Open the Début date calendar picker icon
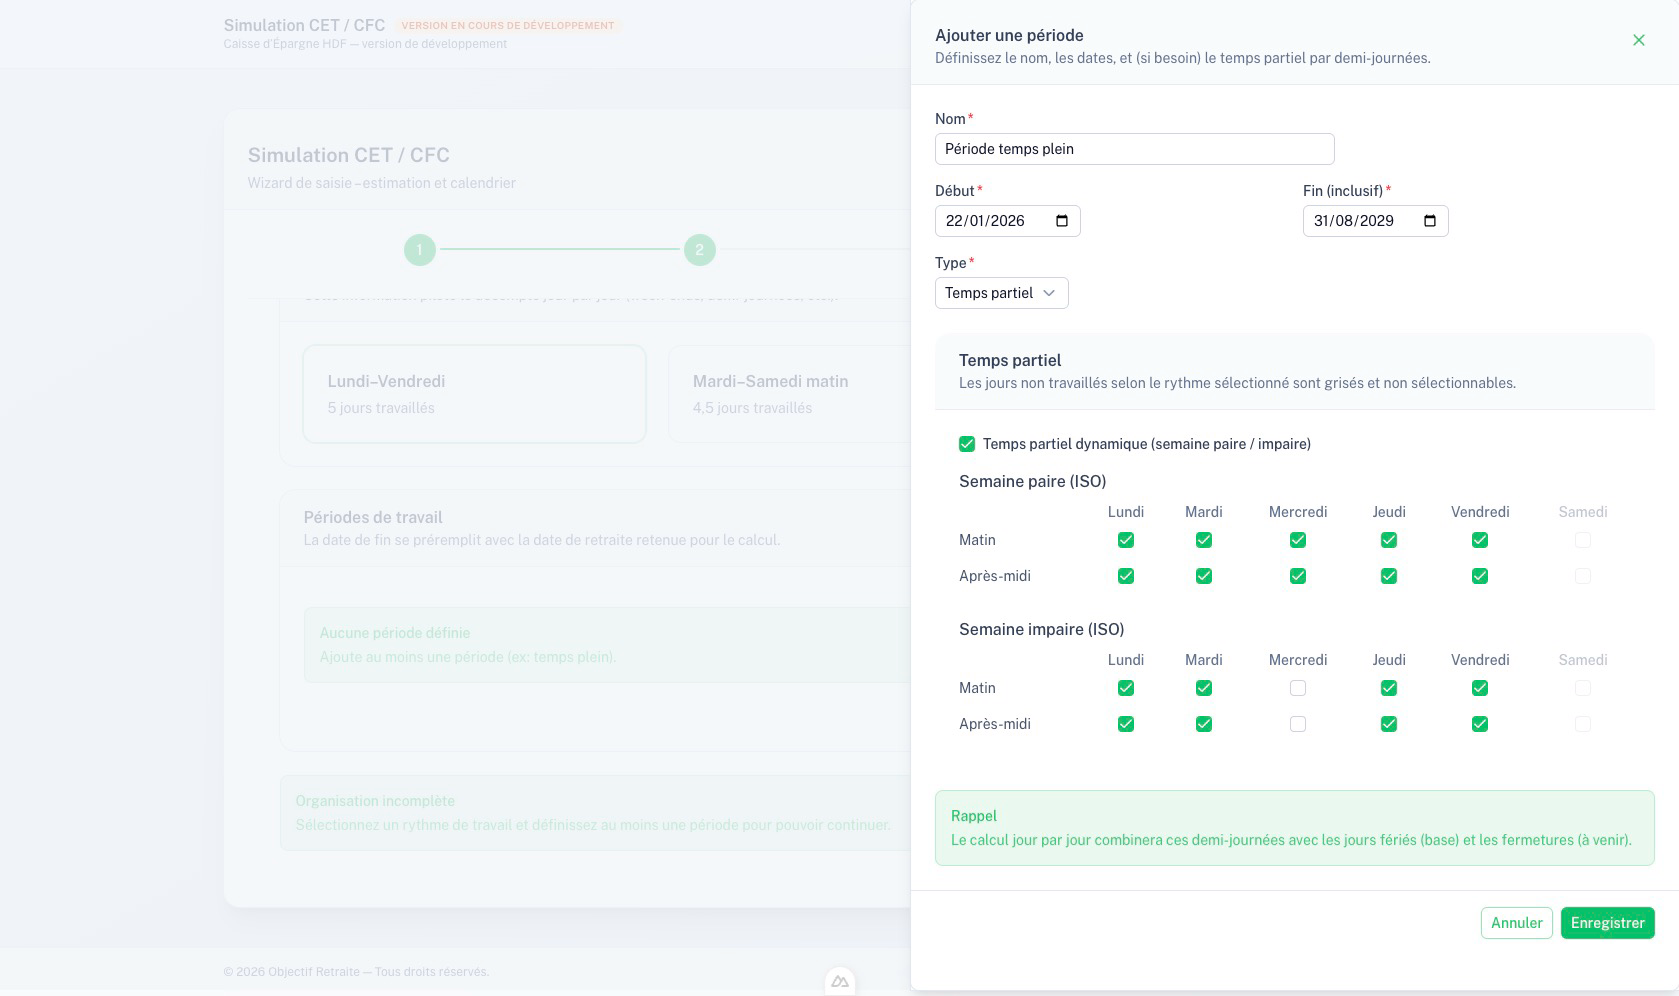The image size is (1679, 996). pyautogui.click(x=1062, y=221)
